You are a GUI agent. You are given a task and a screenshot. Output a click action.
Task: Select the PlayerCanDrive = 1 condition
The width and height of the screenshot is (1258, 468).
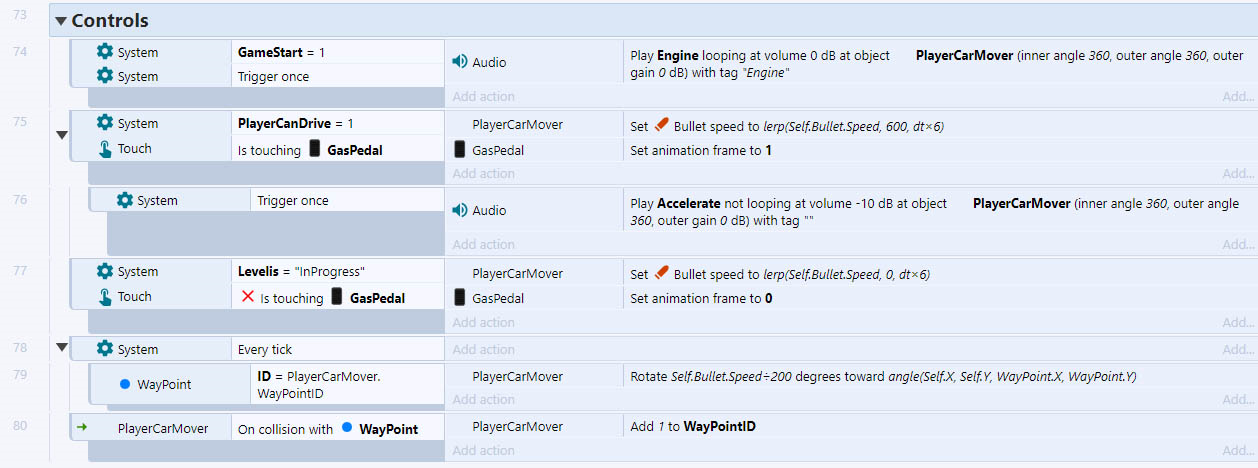tap(337, 123)
